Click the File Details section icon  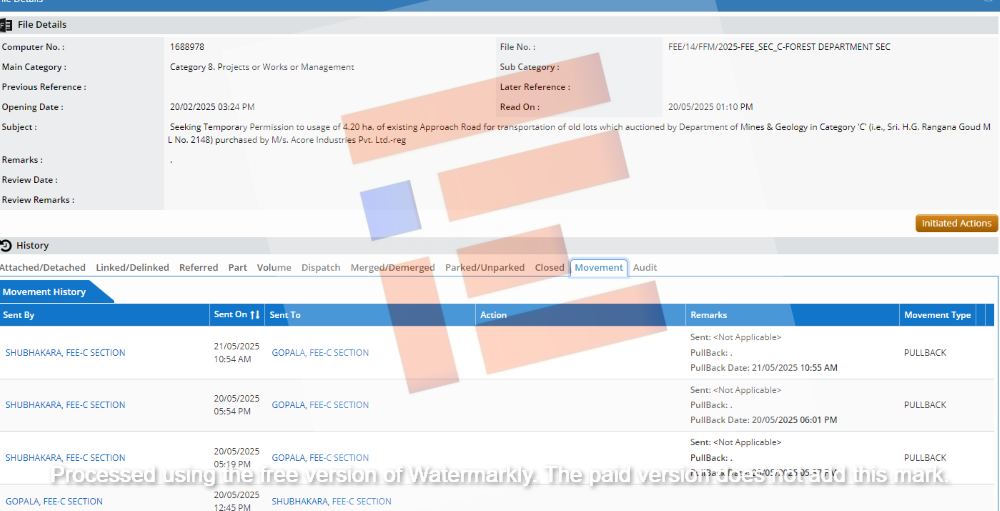click(6, 24)
